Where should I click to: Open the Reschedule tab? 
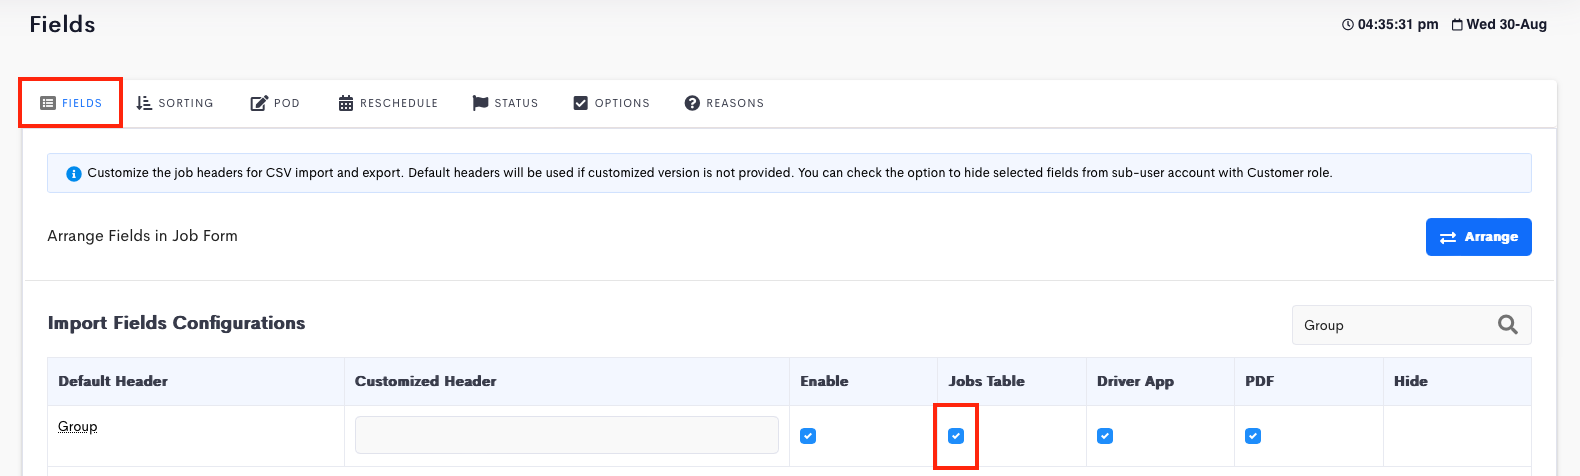(388, 103)
